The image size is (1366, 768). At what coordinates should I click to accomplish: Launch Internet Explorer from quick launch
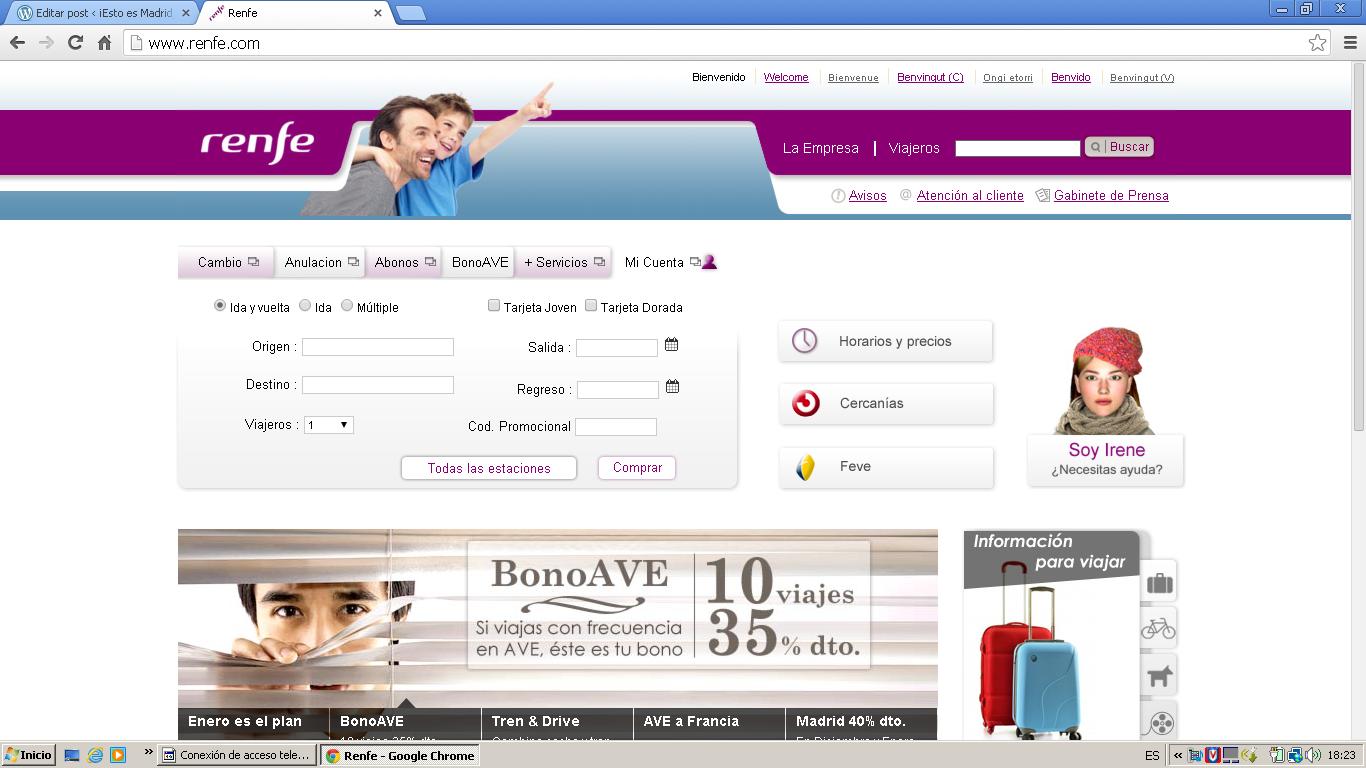95,755
